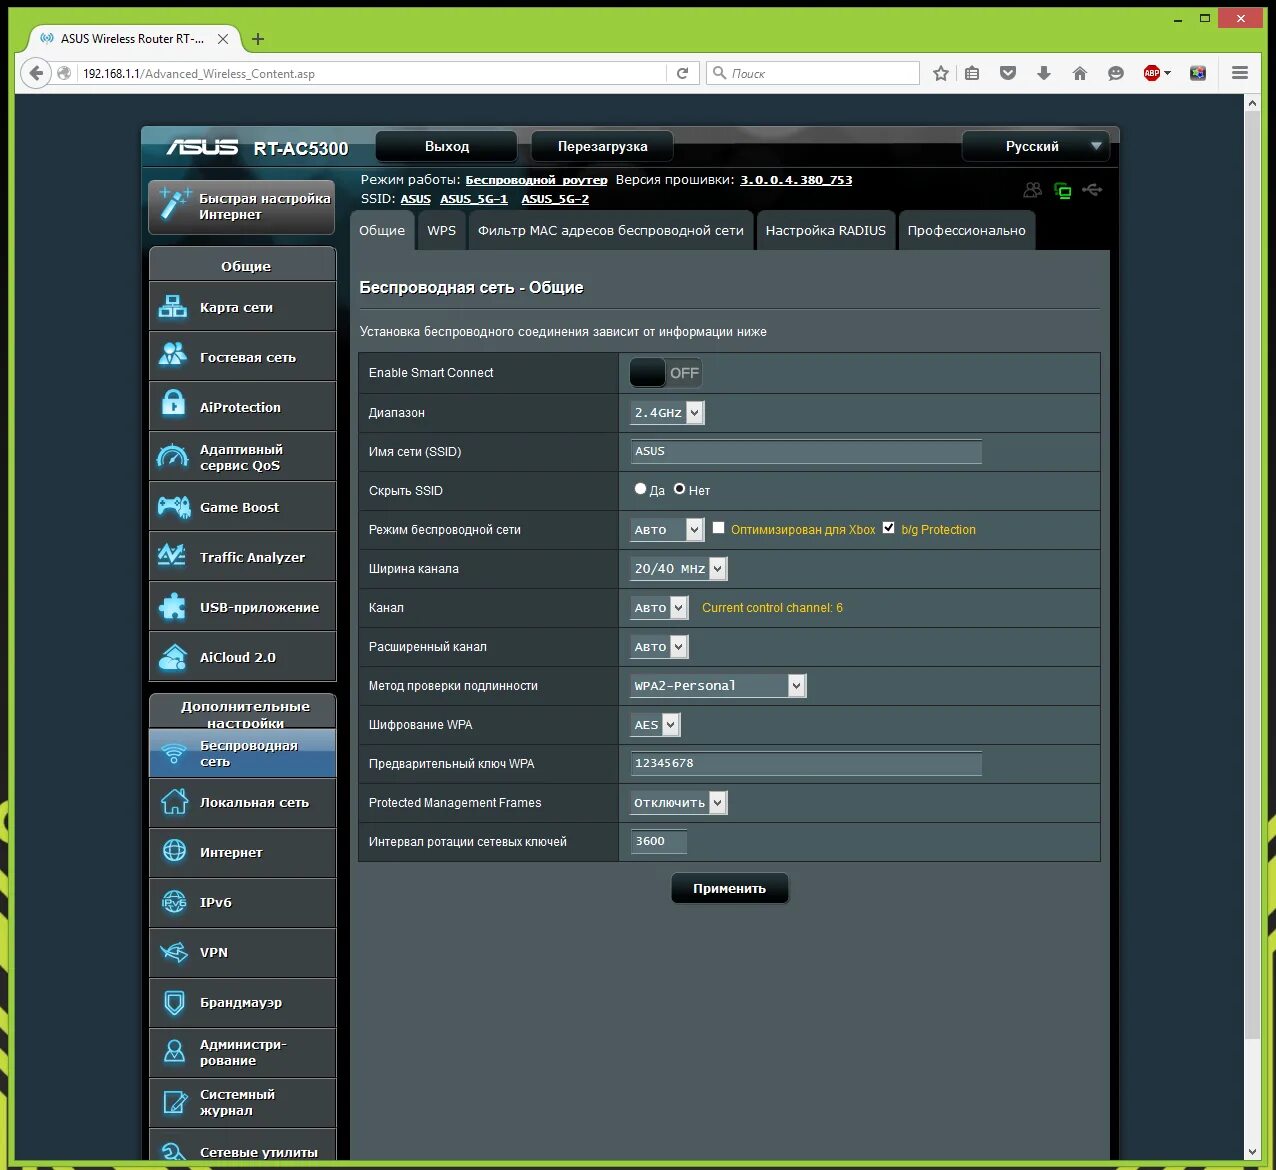The image size is (1276, 1170).
Task: Reload the page with refresh icon
Action: pos(682,73)
